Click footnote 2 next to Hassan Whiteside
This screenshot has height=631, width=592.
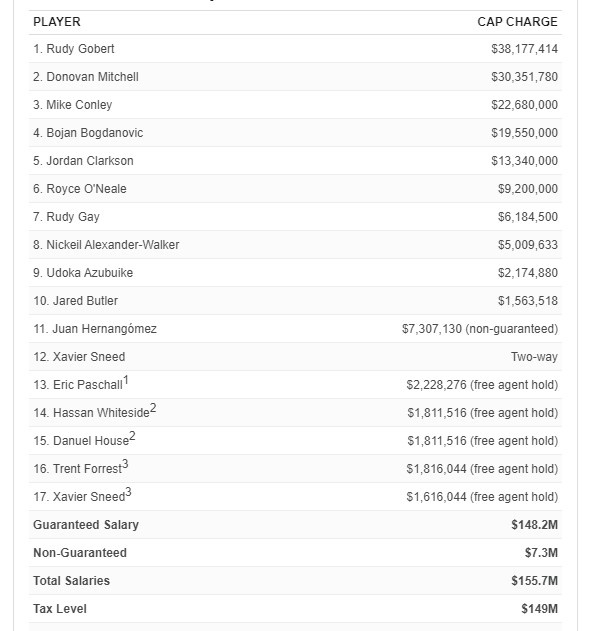tap(153, 408)
